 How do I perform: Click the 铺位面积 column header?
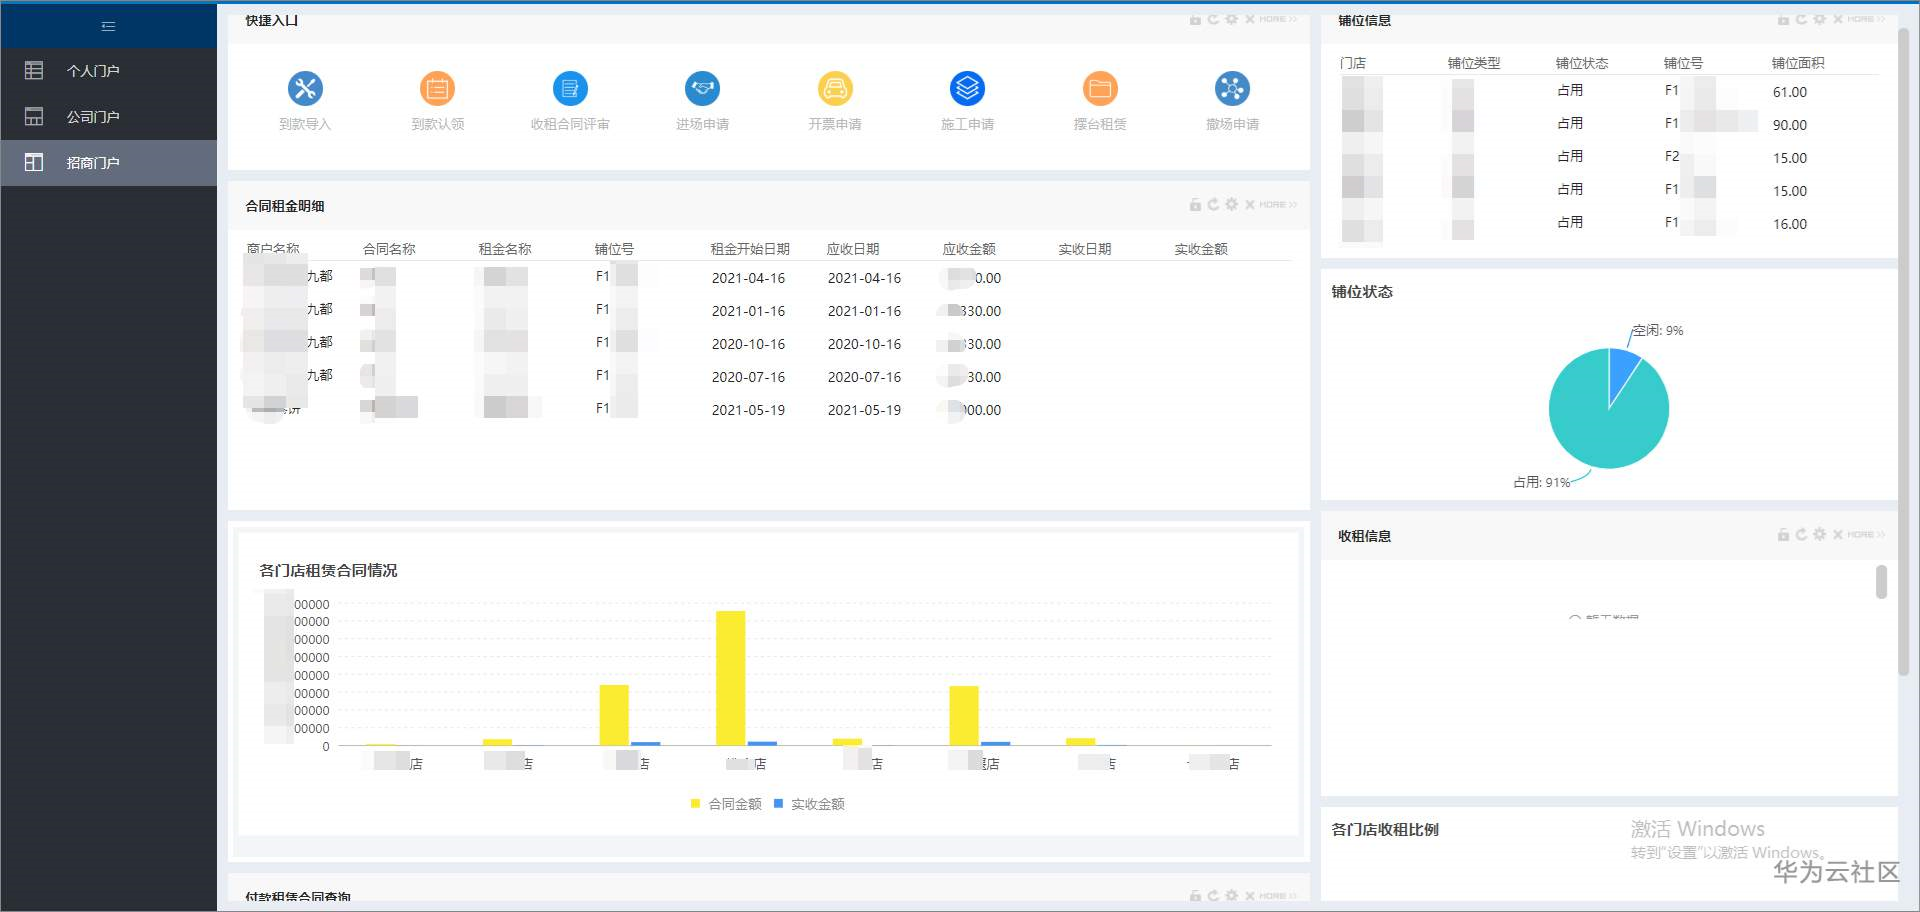pos(1798,63)
